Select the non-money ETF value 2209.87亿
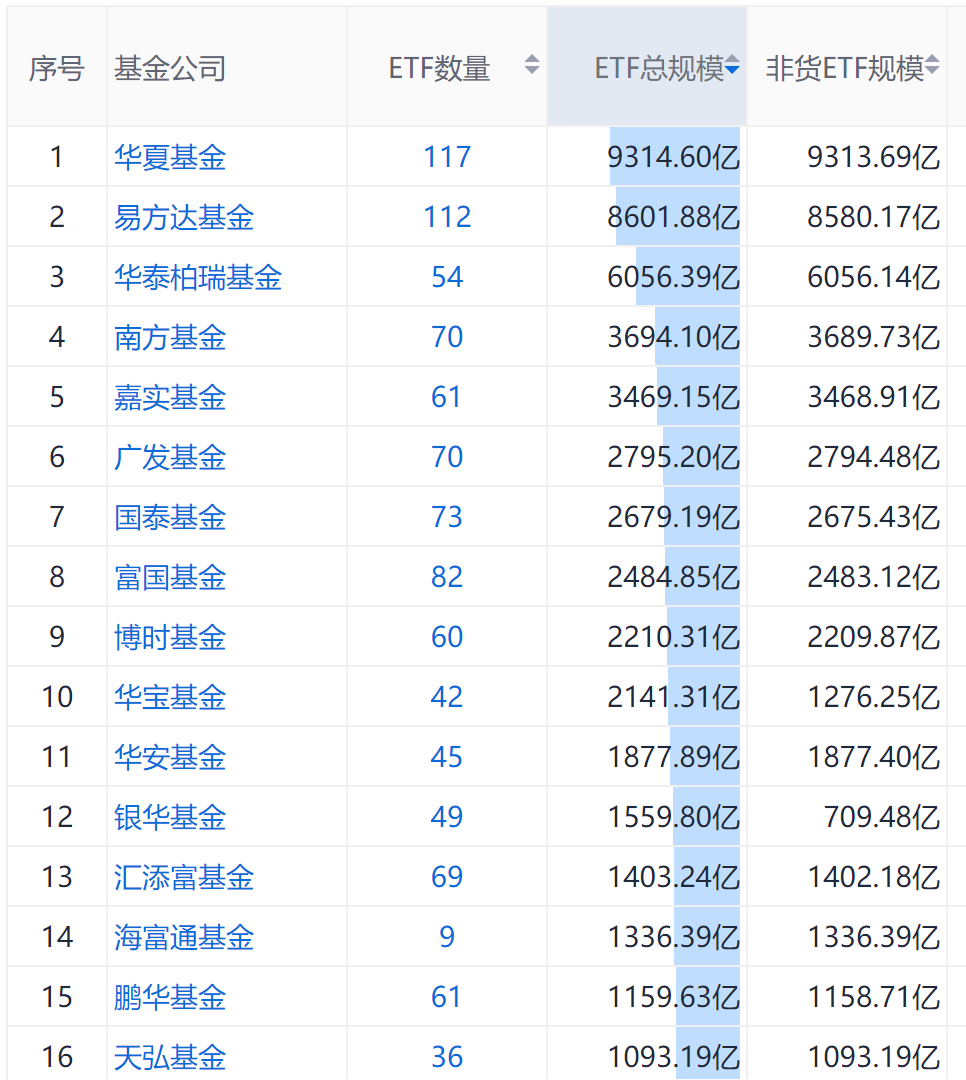 [874, 636]
